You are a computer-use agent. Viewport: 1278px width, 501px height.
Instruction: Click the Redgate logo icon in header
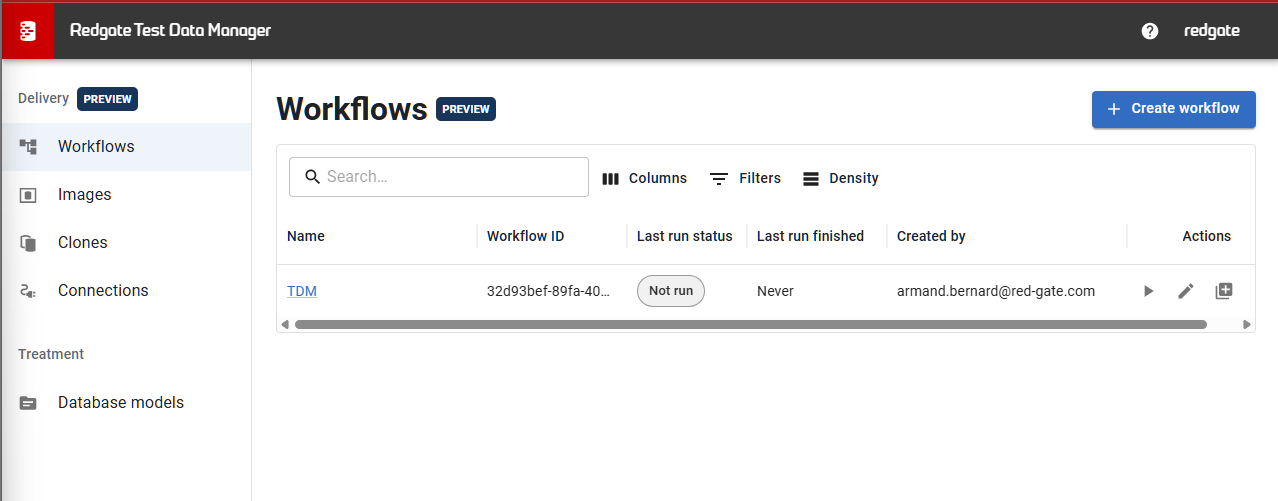27,31
